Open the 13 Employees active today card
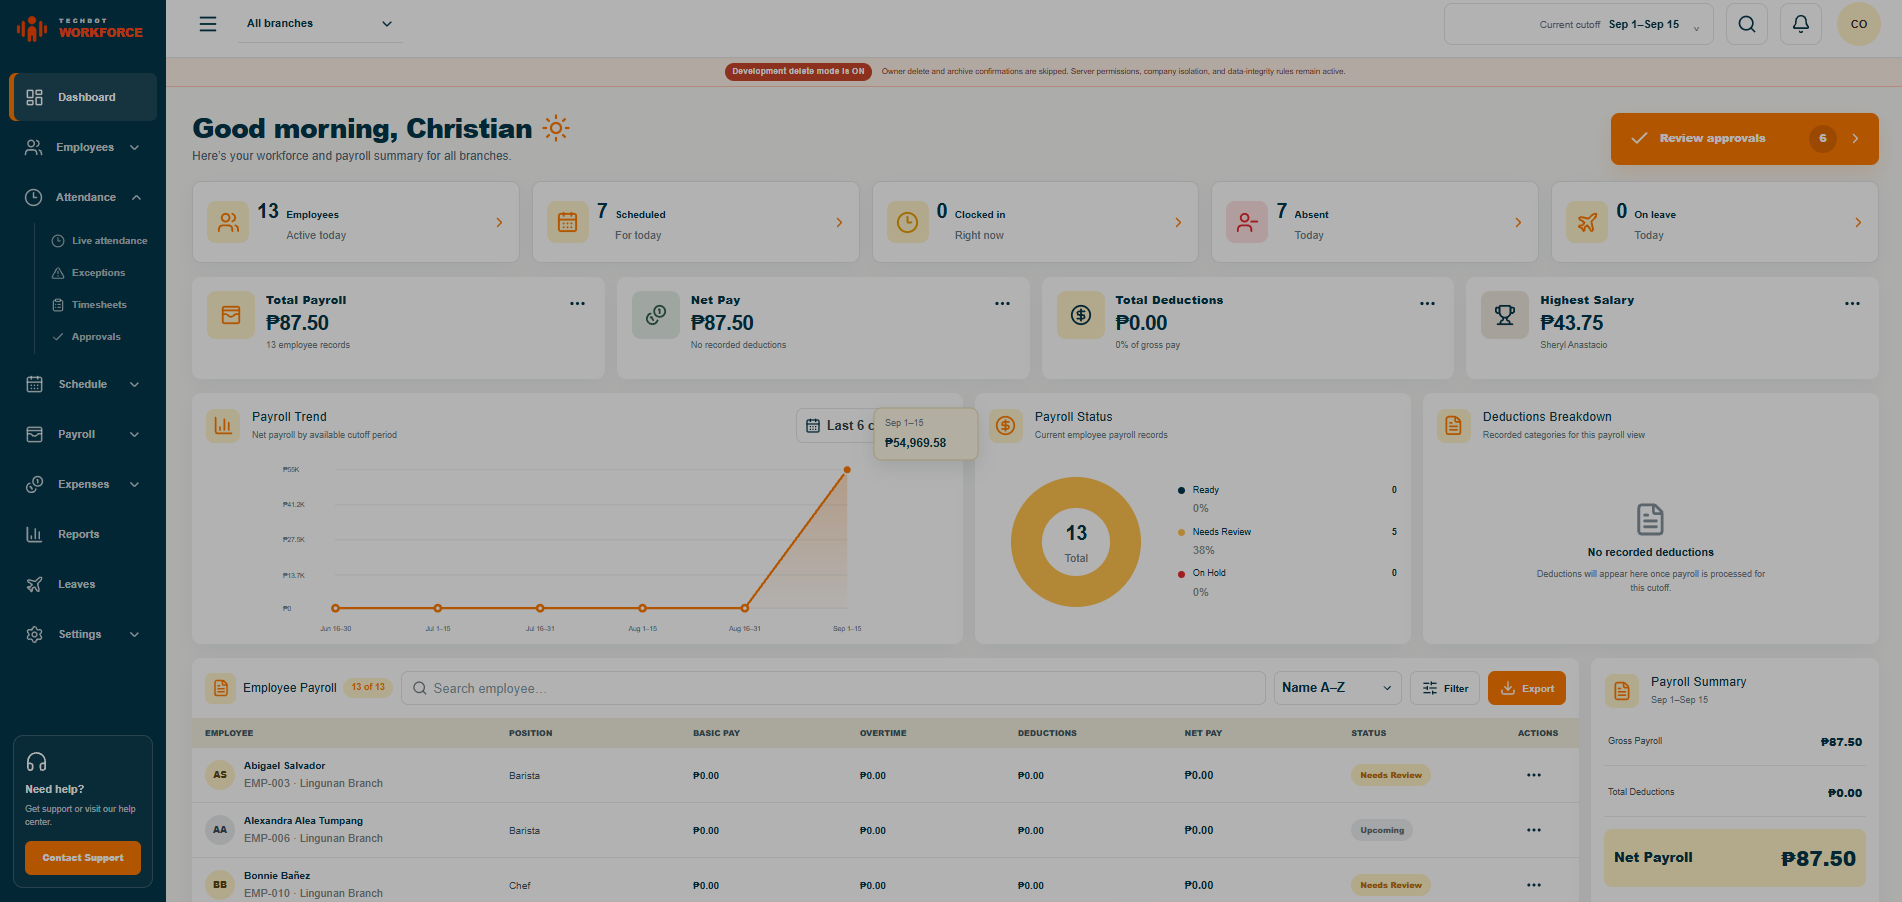Screen dimensions: 1902x902 point(356,222)
